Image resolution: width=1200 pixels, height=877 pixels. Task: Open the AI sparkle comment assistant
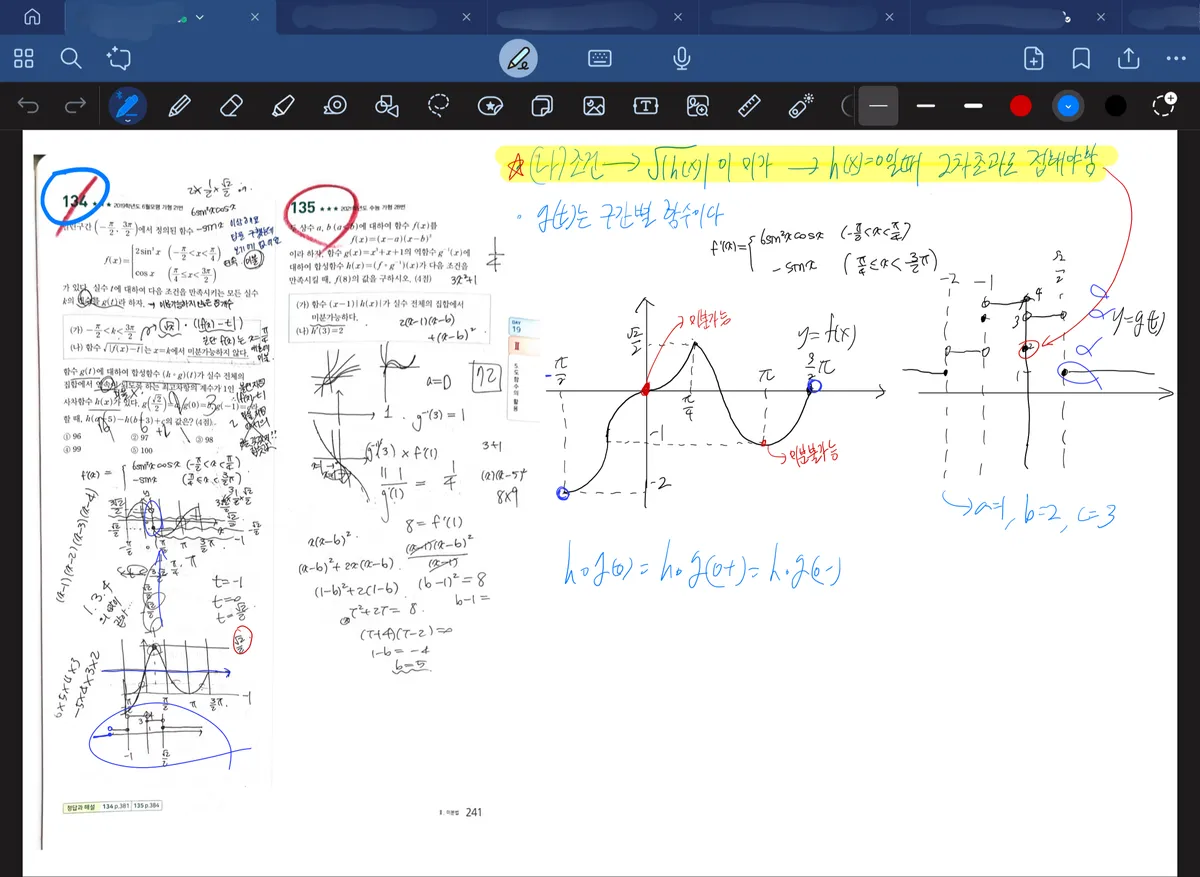tap(119, 58)
